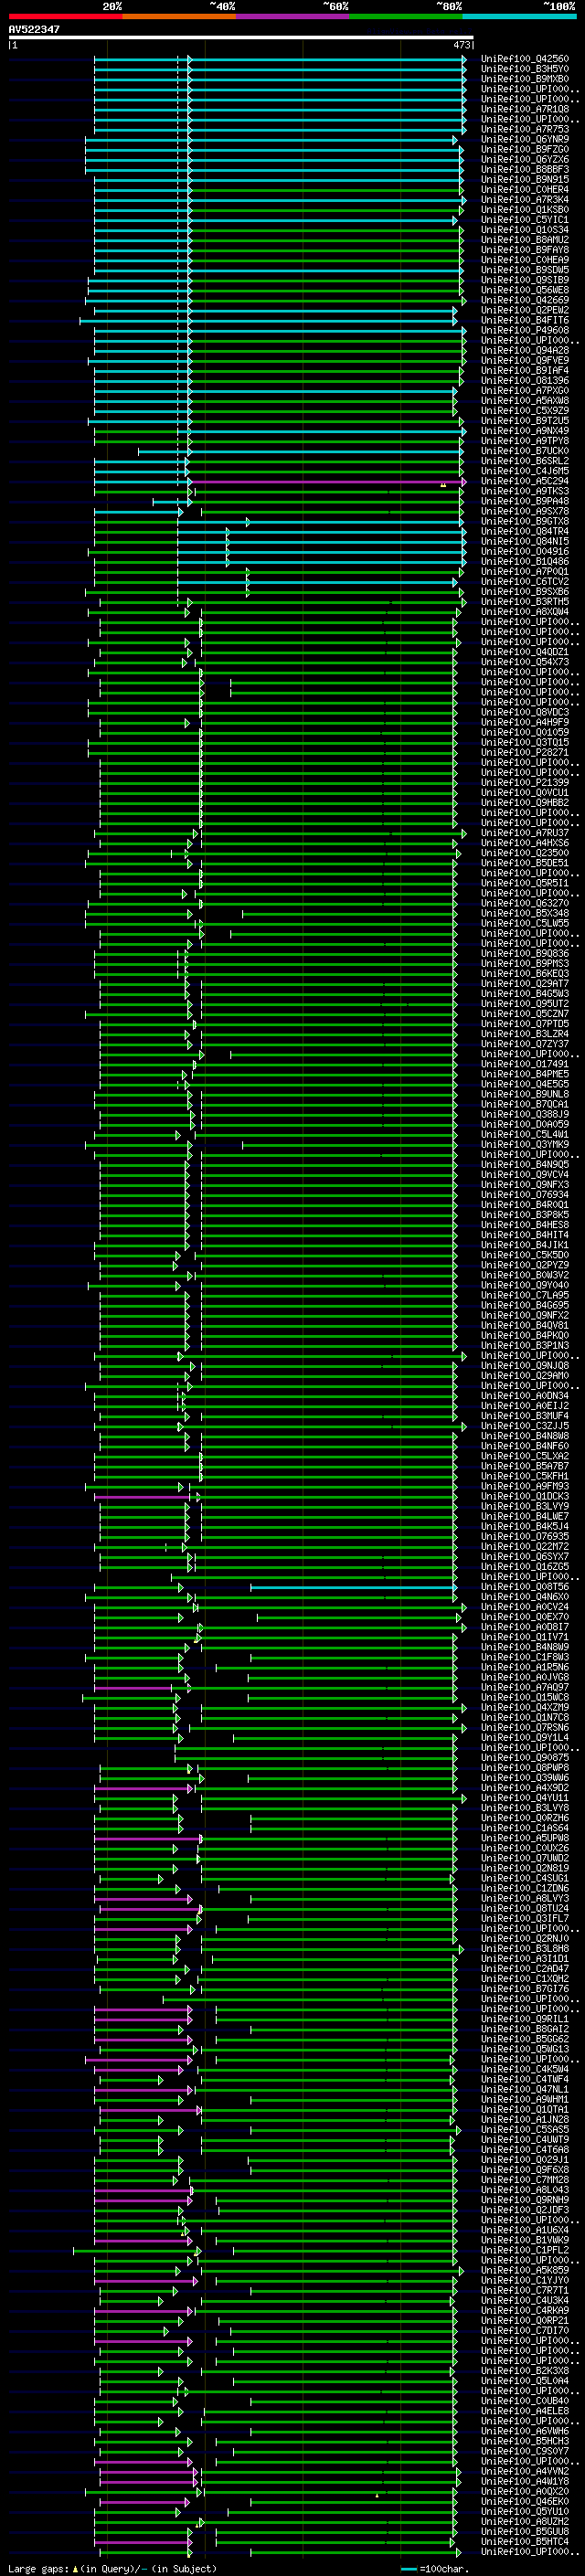
Task: Select the UniRef100_P28271 entry
Action: tap(524, 752)
